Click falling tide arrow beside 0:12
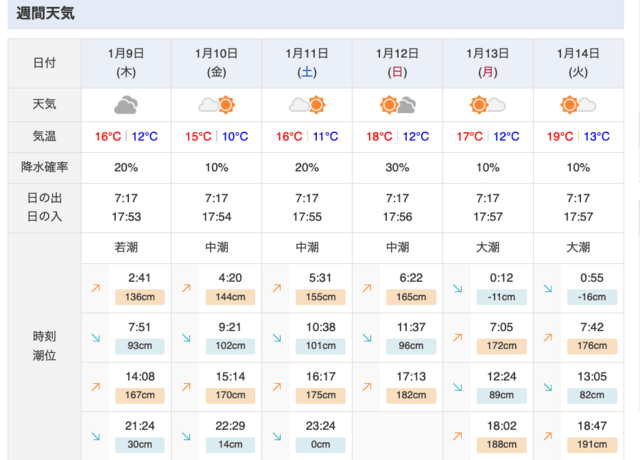The image size is (640, 460). [457, 288]
